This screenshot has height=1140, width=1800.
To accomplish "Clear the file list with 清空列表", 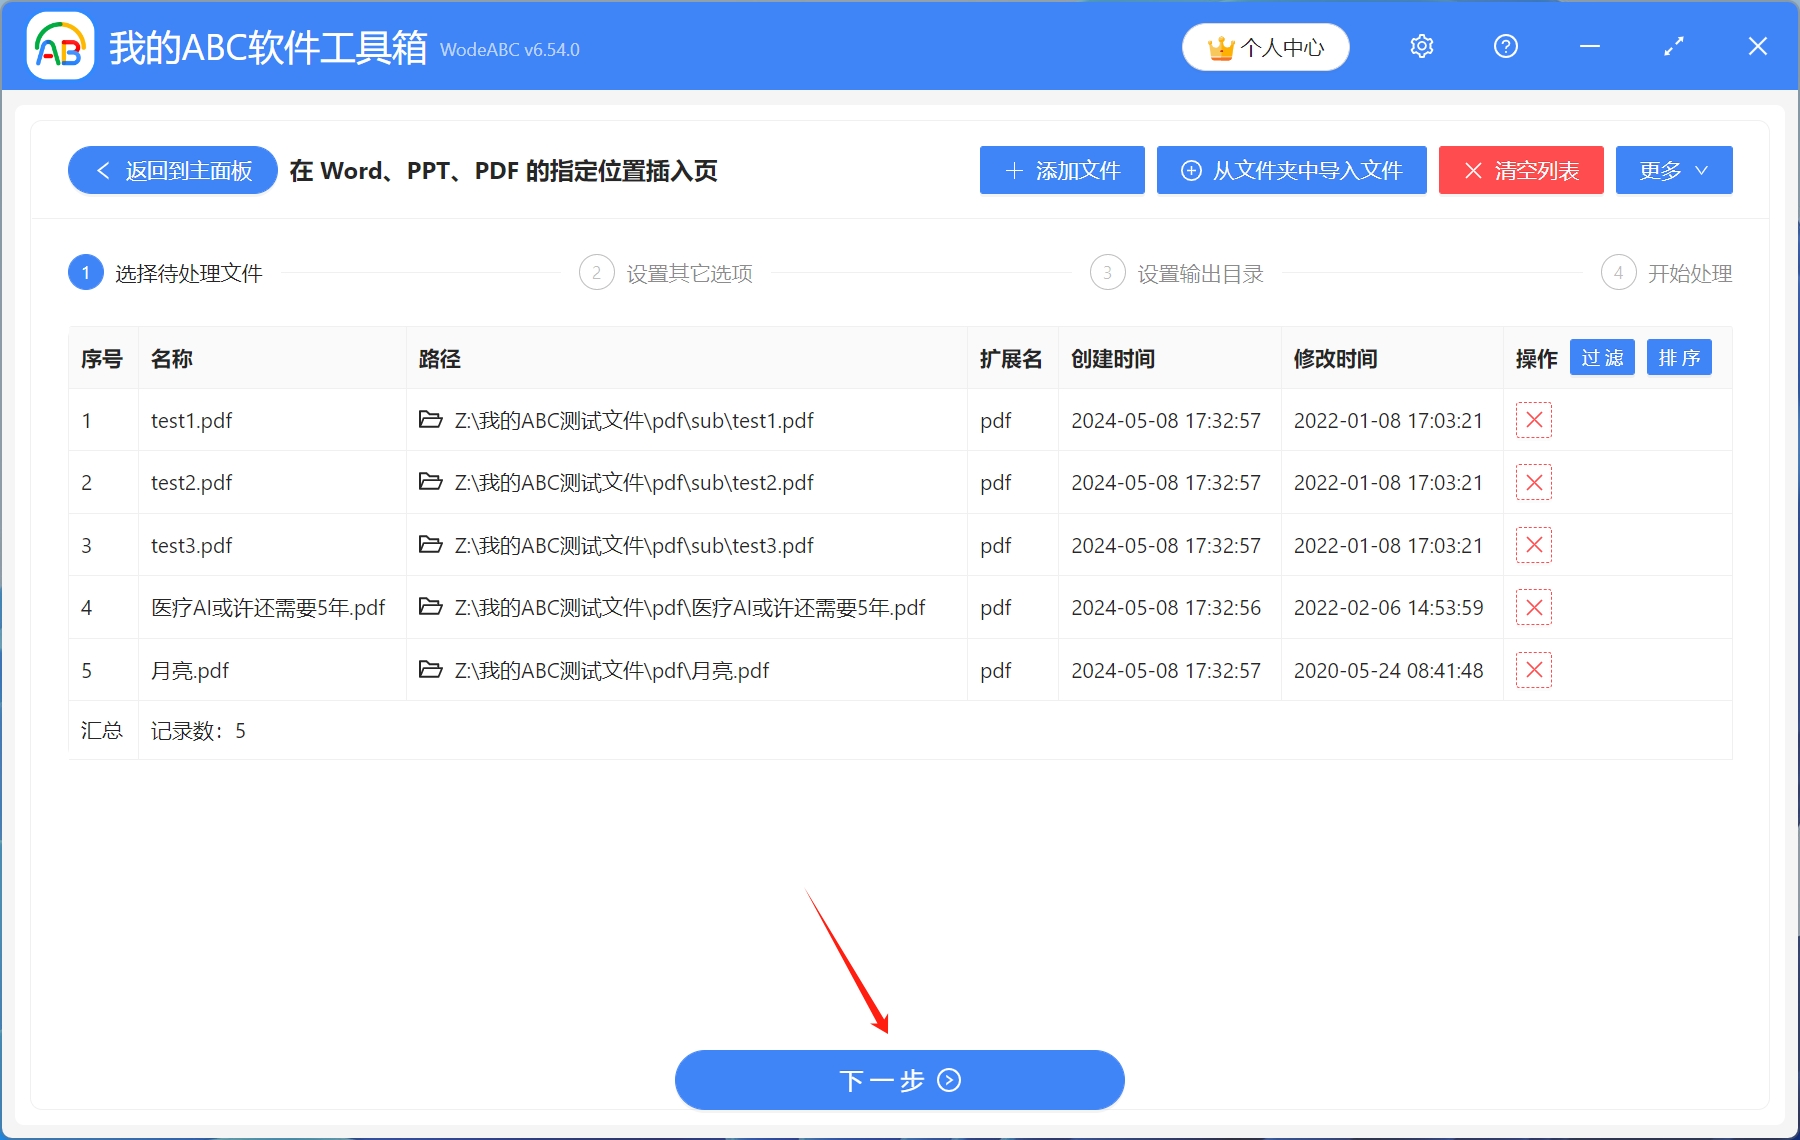I will click(1520, 170).
